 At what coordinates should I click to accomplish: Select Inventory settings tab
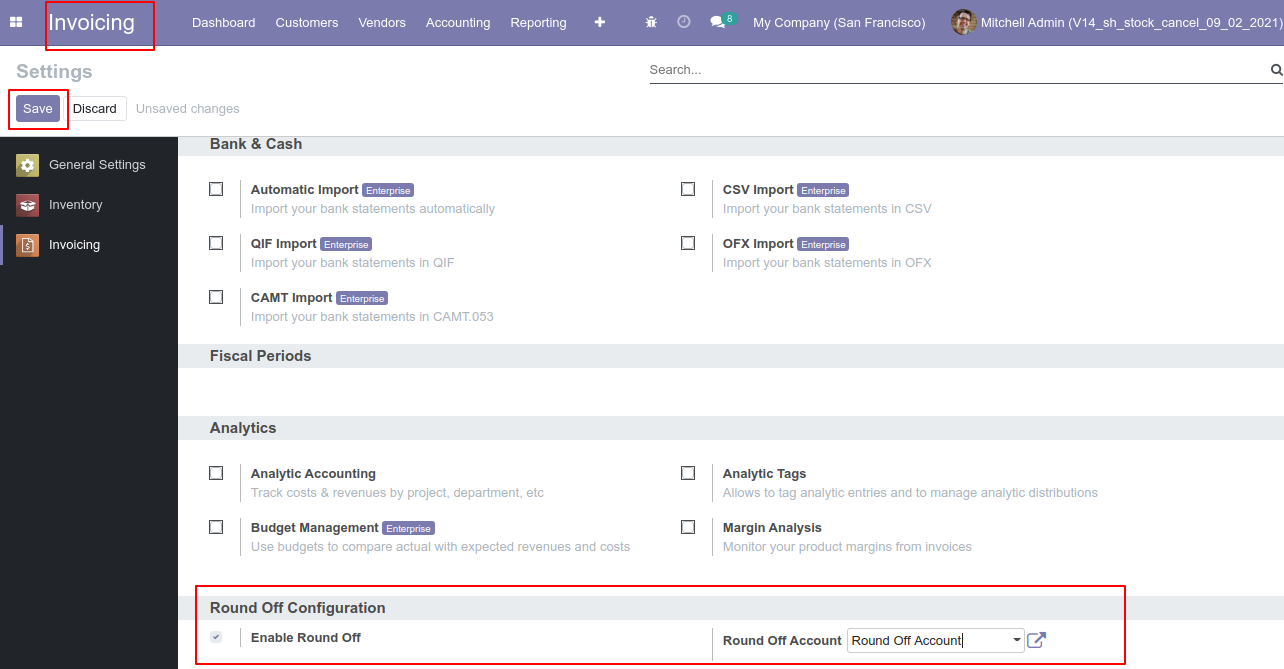pos(89,205)
